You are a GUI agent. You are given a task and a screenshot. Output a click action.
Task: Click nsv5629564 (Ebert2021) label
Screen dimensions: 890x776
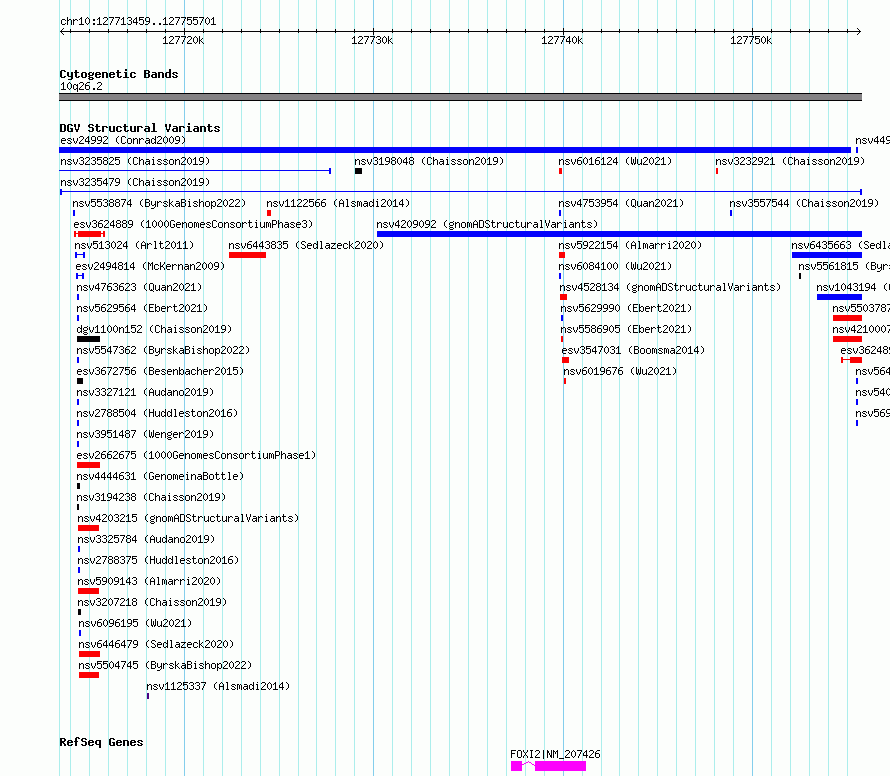point(142,308)
